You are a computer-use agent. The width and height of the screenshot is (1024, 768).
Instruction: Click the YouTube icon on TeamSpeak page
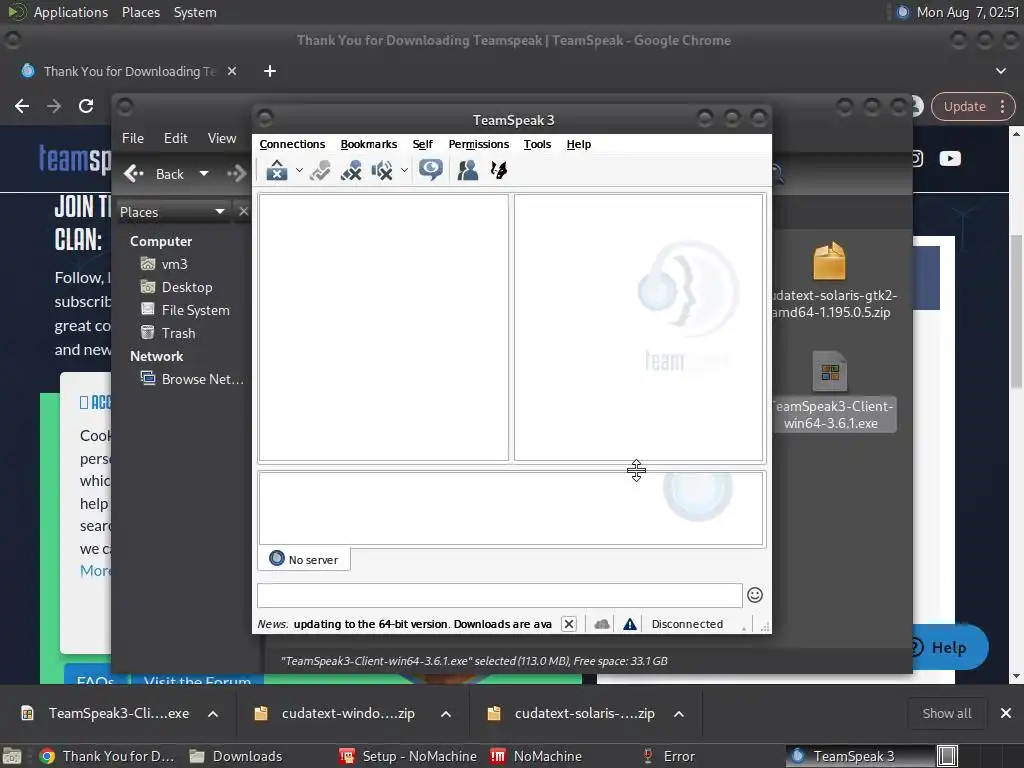950,159
